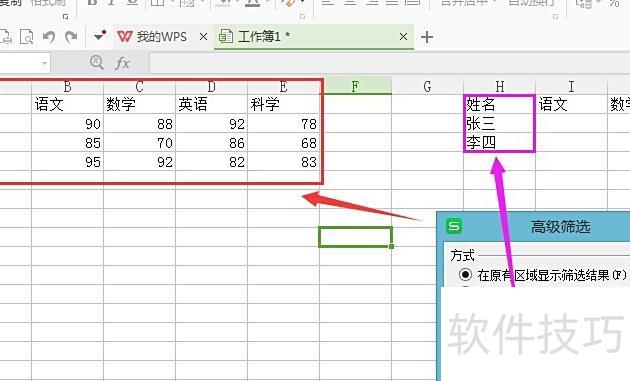Choose 在原有区域显示筛选结果 radio option
The width and height of the screenshot is (630, 381).
(x=465, y=274)
